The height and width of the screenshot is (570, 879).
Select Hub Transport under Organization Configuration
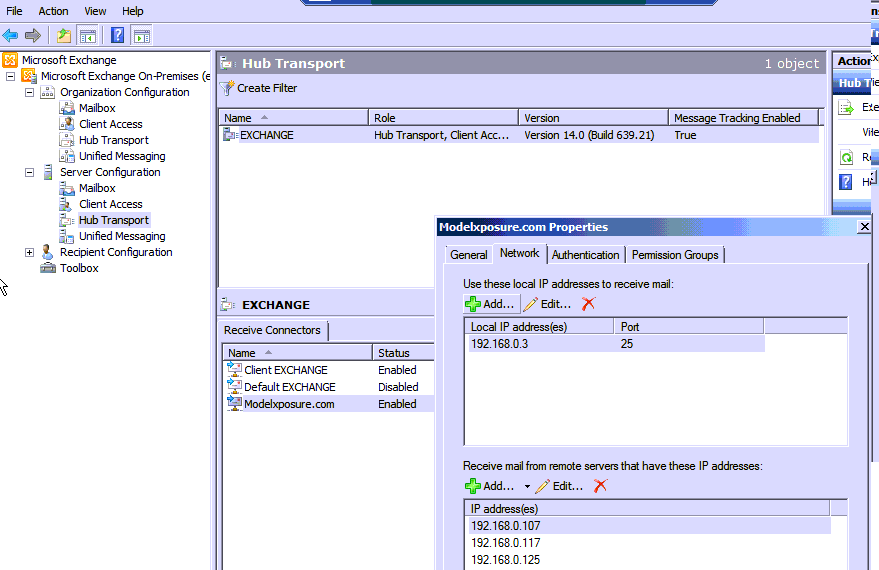point(114,140)
